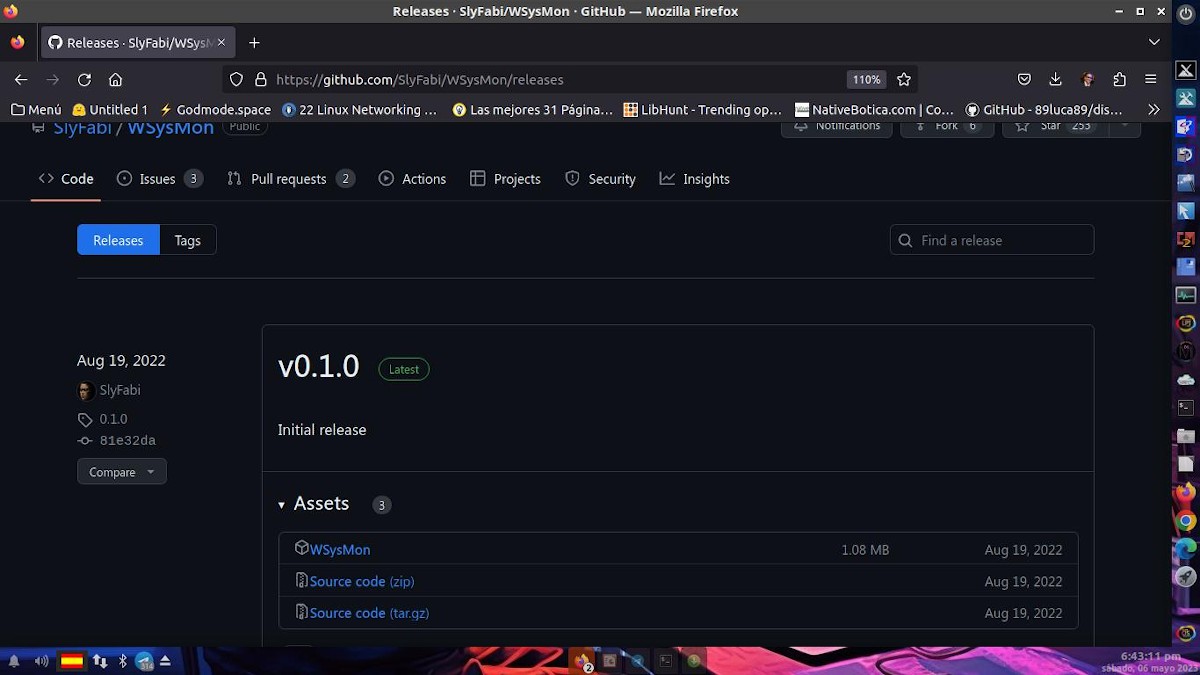Open the volume speaker tray icon
Viewport: 1200px width, 675px height.
click(41, 661)
